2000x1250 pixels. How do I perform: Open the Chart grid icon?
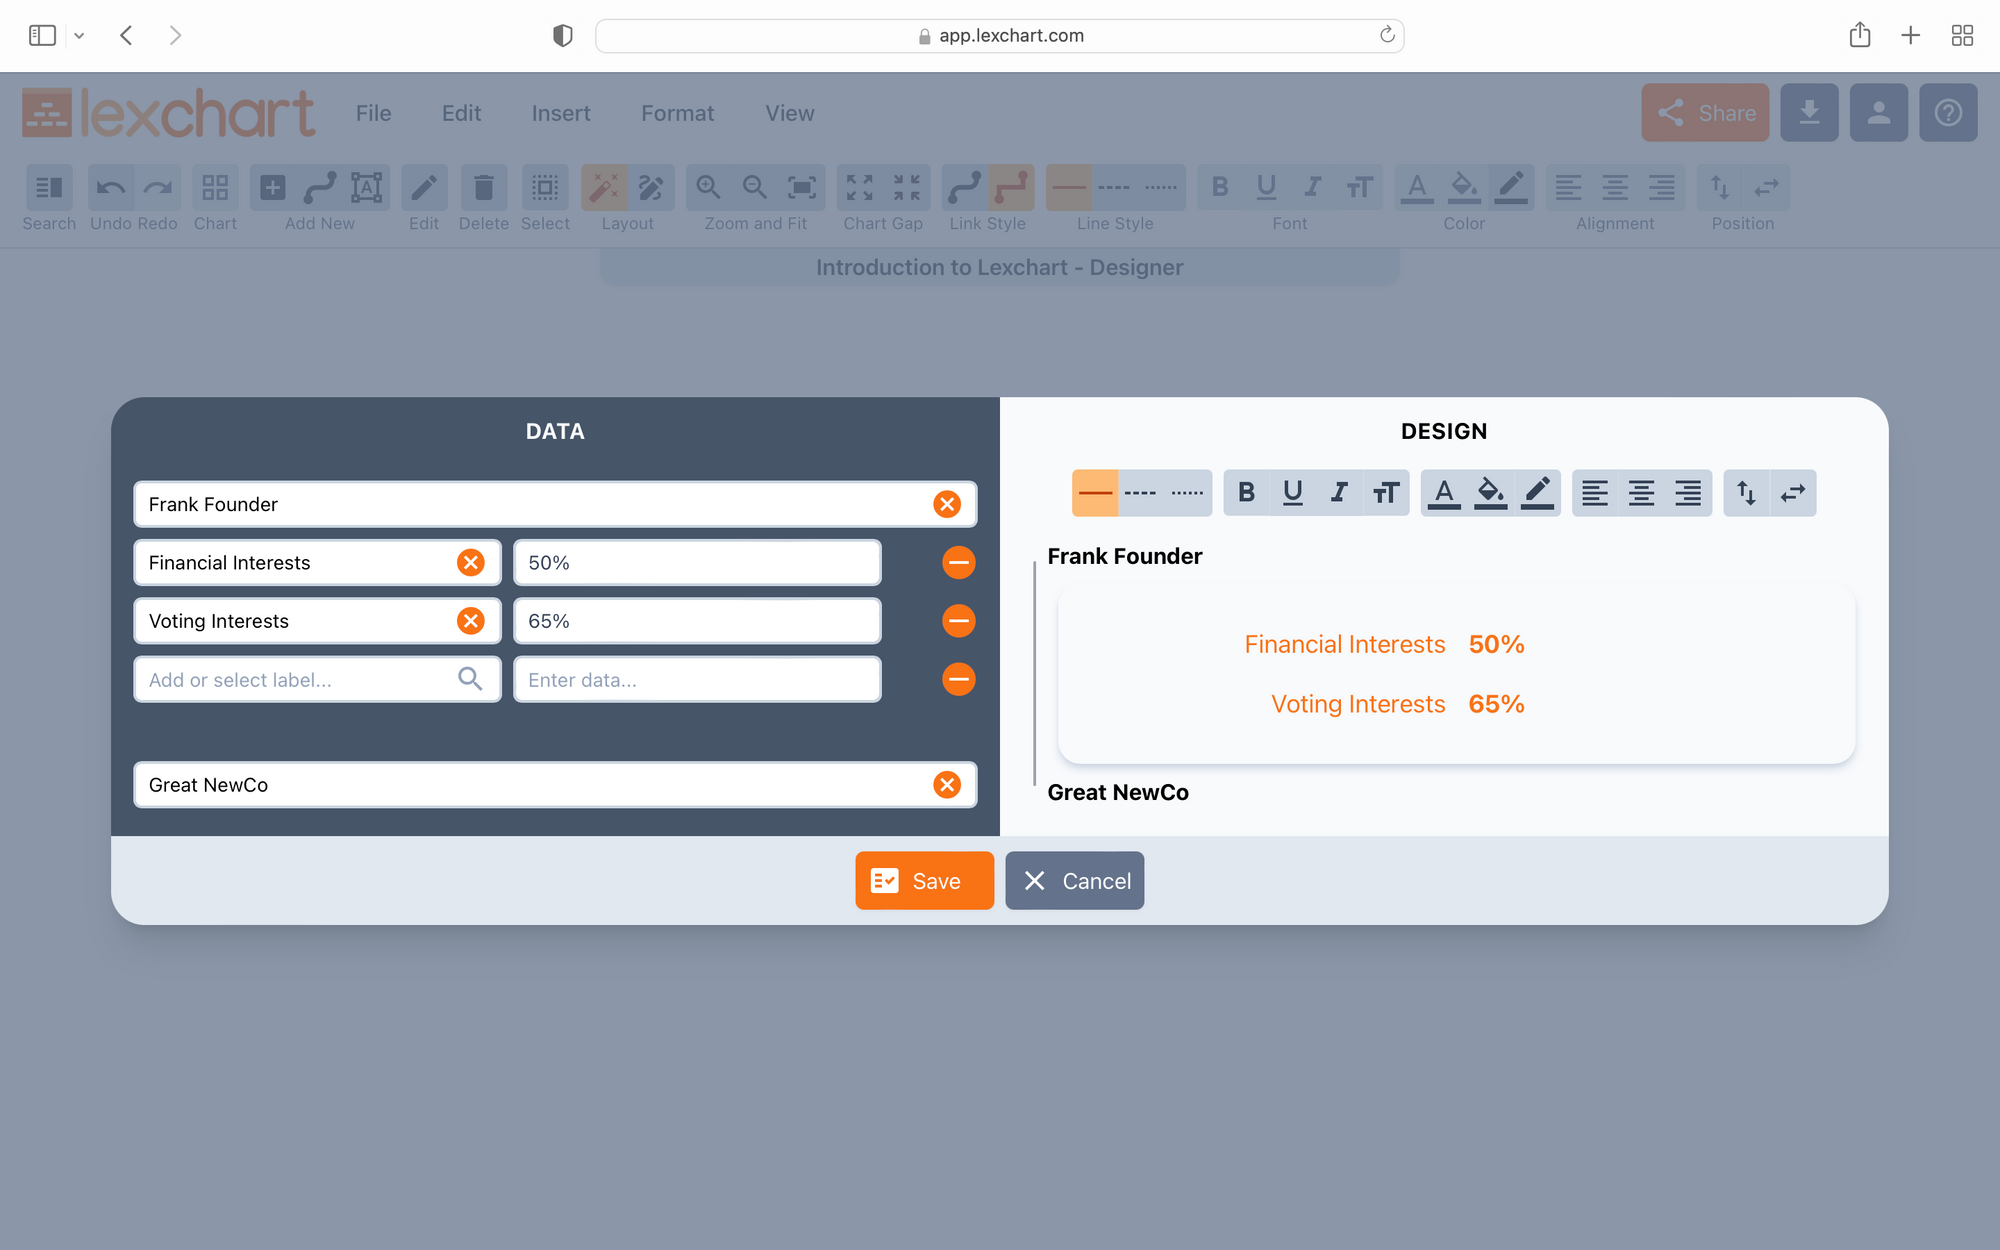click(x=215, y=187)
